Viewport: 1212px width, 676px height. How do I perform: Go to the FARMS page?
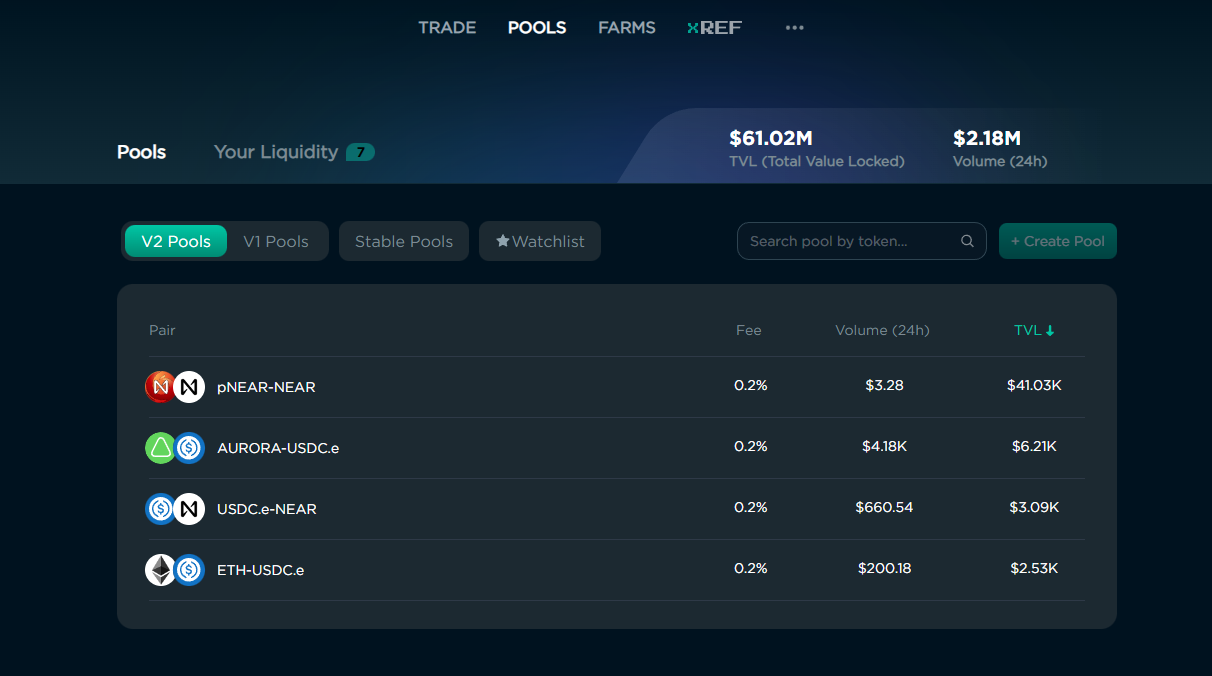(x=627, y=28)
